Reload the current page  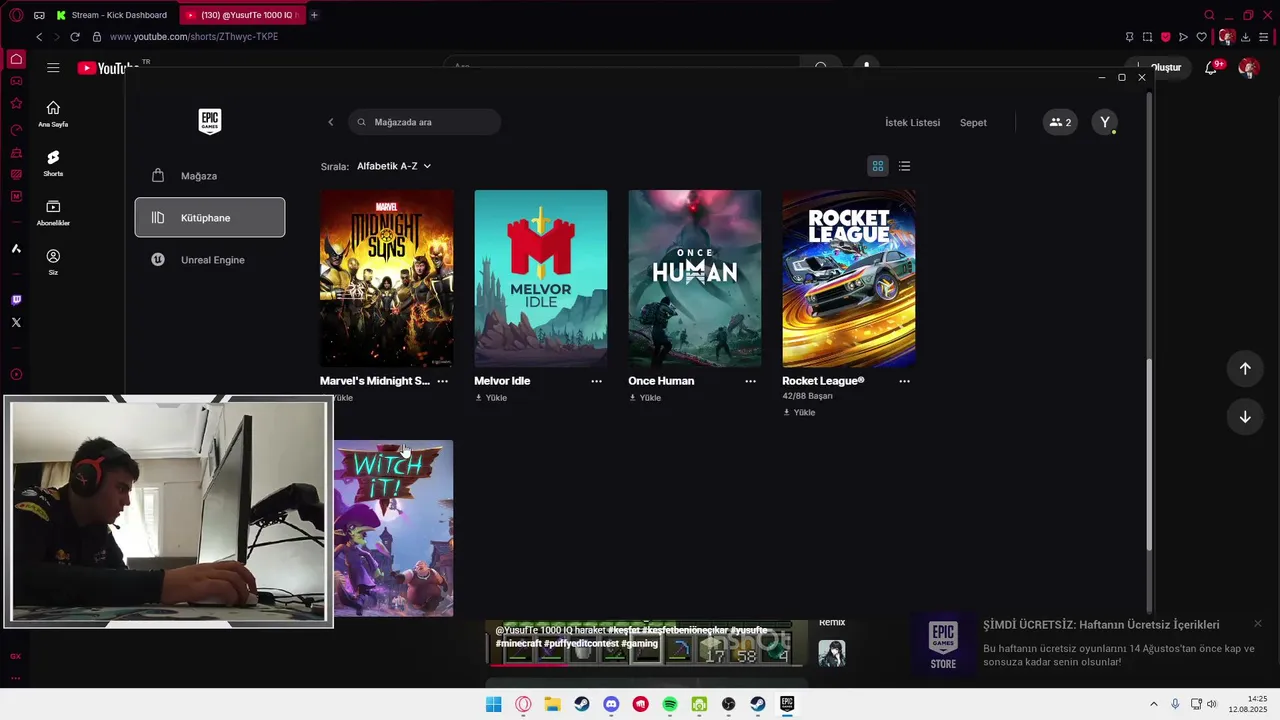point(74,37)
